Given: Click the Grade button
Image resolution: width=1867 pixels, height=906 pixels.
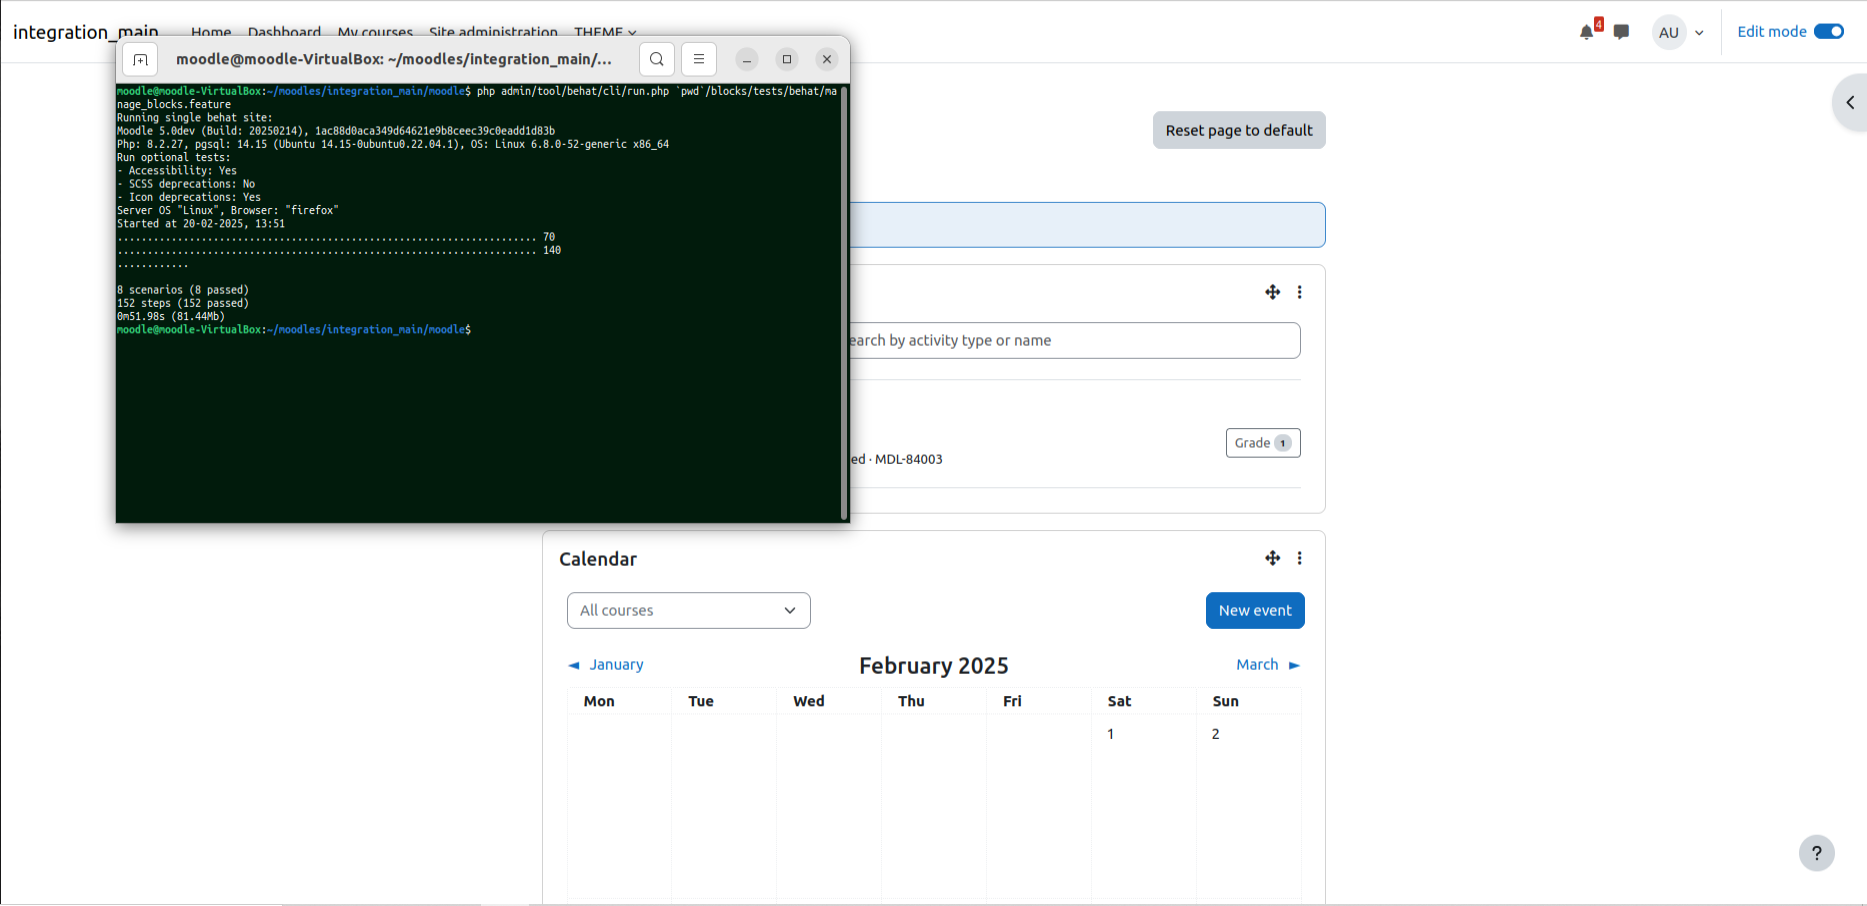Looking at the screenshot, I should point(1263,443).
